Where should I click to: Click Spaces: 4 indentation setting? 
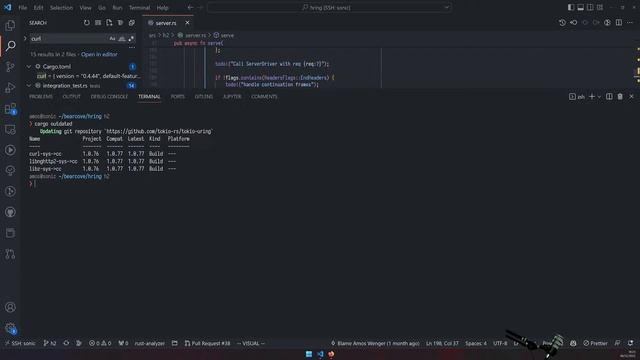click(x=476, y=343)
